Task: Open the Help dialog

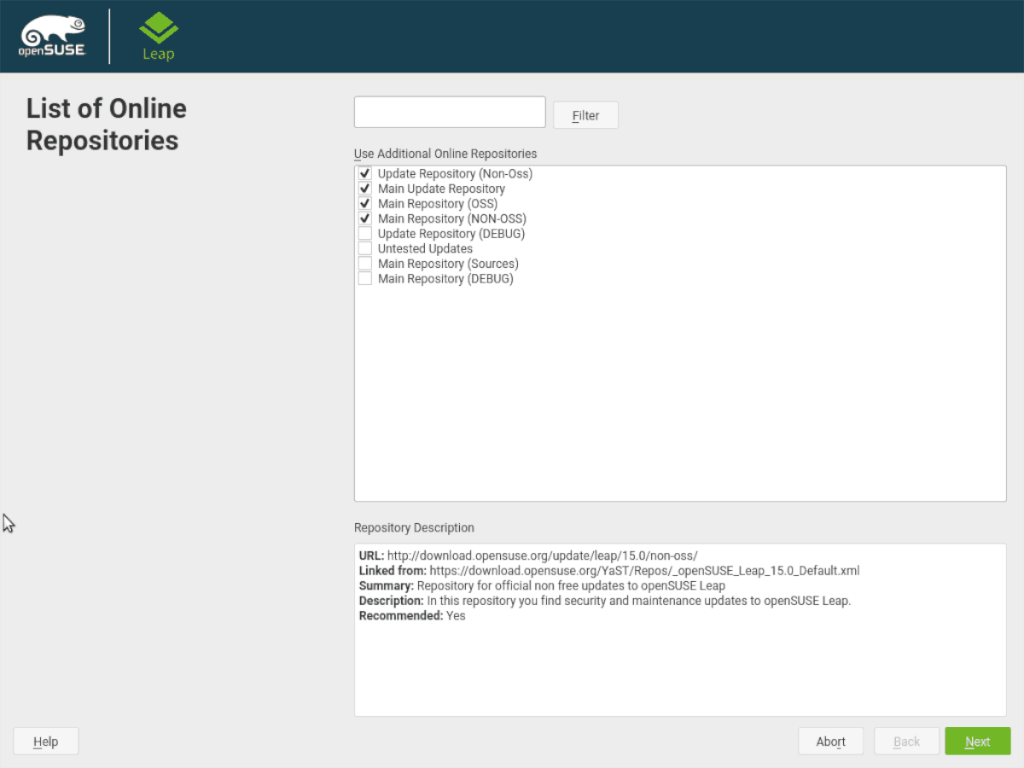Action: (x=45, y=741)
